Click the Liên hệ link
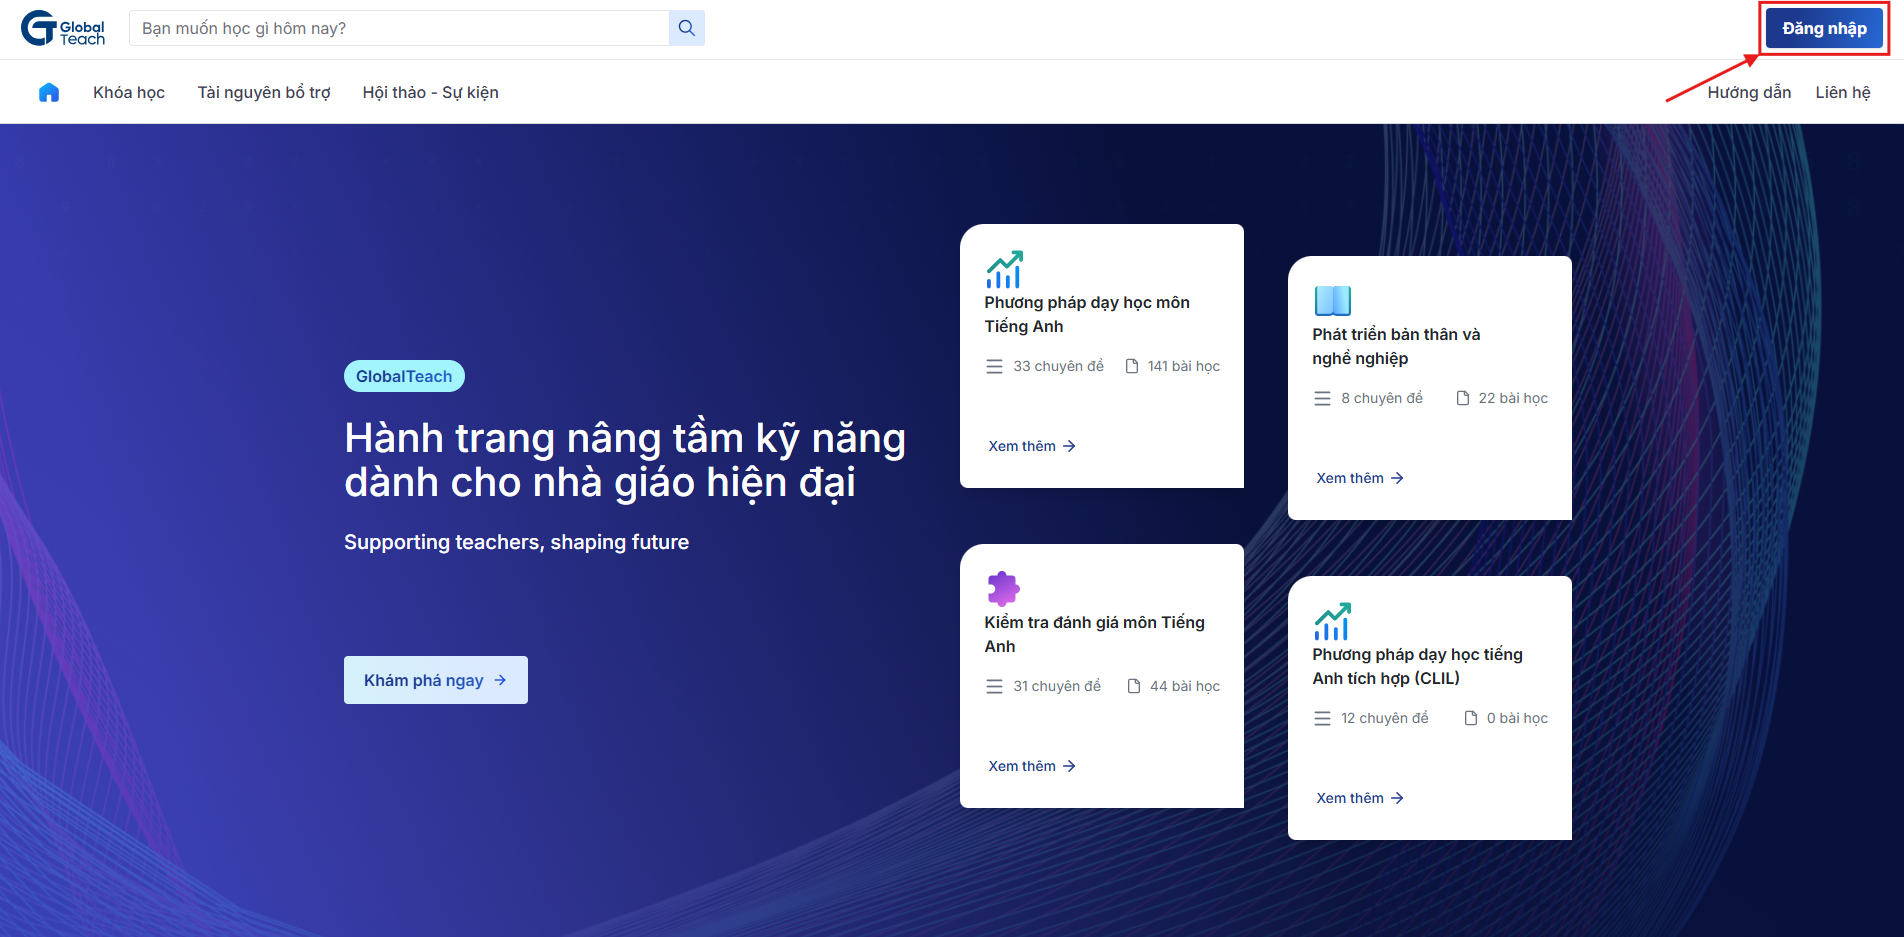The width and height of the screenshot is (1904, 937). tap(1843, 91)
